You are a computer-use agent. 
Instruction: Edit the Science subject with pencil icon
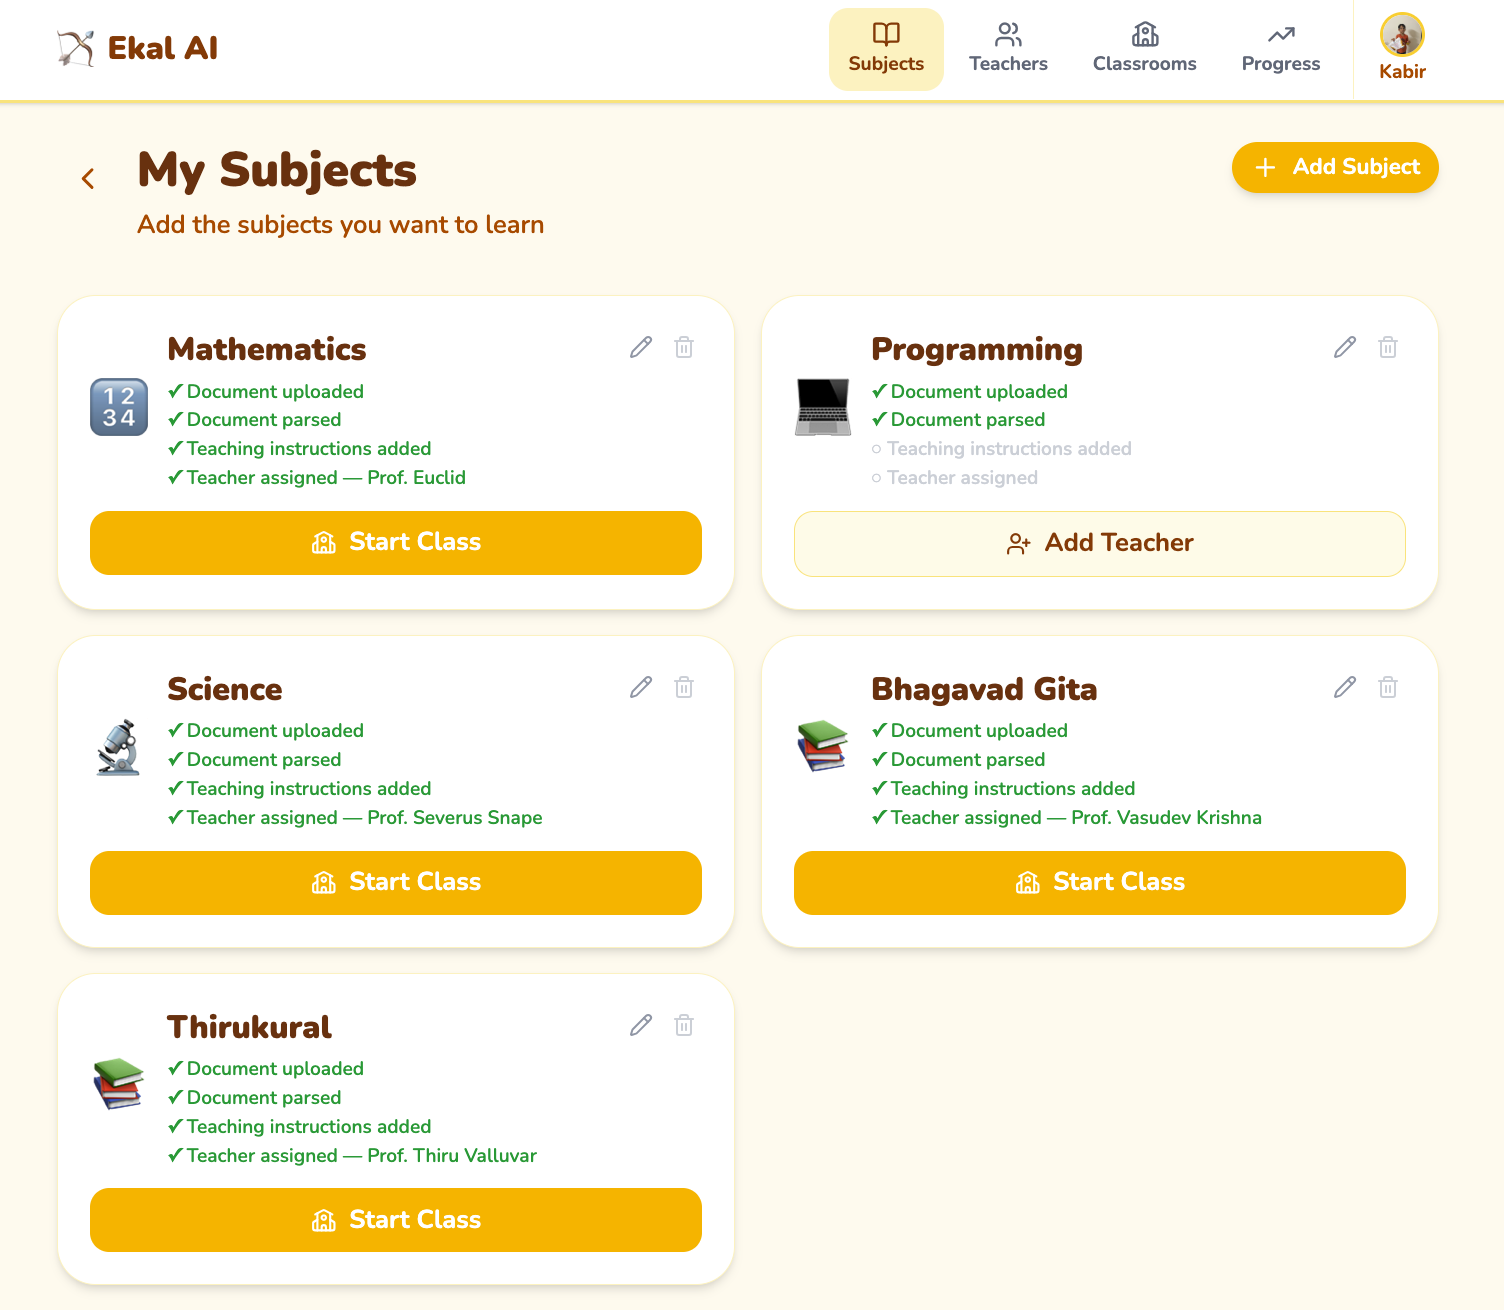tap(641, 687)
